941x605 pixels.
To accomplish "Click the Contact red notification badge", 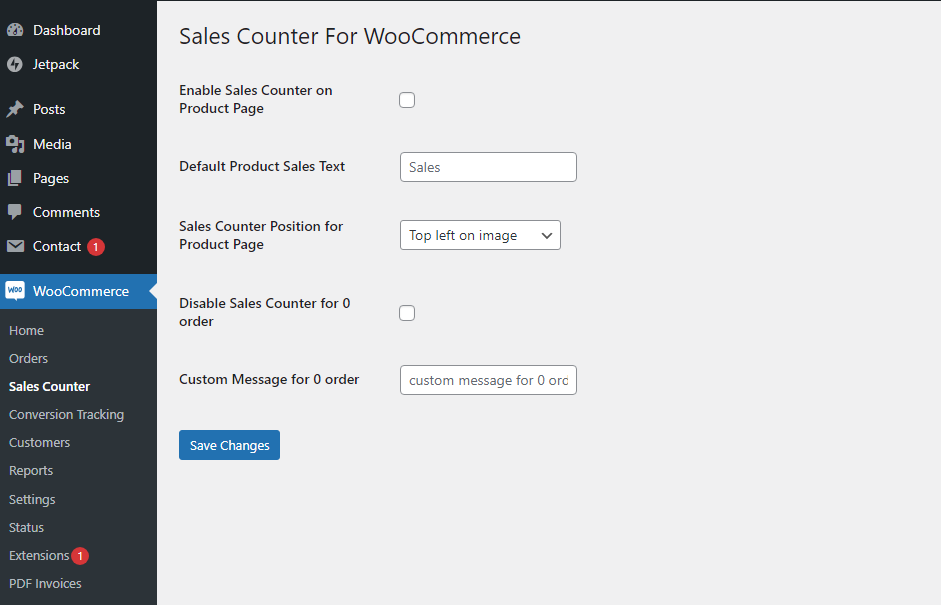I will (95, 247).
